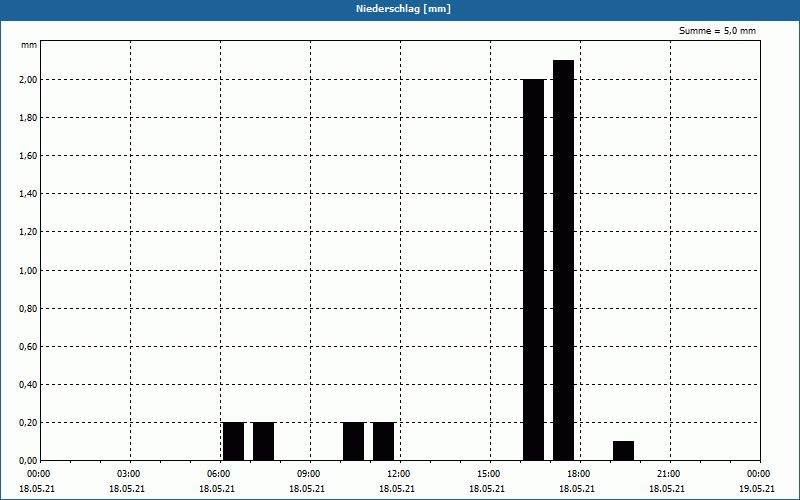Viewport: 800px width, 500px height.
Task: Click the 1,20 y-axis value
Action: (x=28, y=232)
